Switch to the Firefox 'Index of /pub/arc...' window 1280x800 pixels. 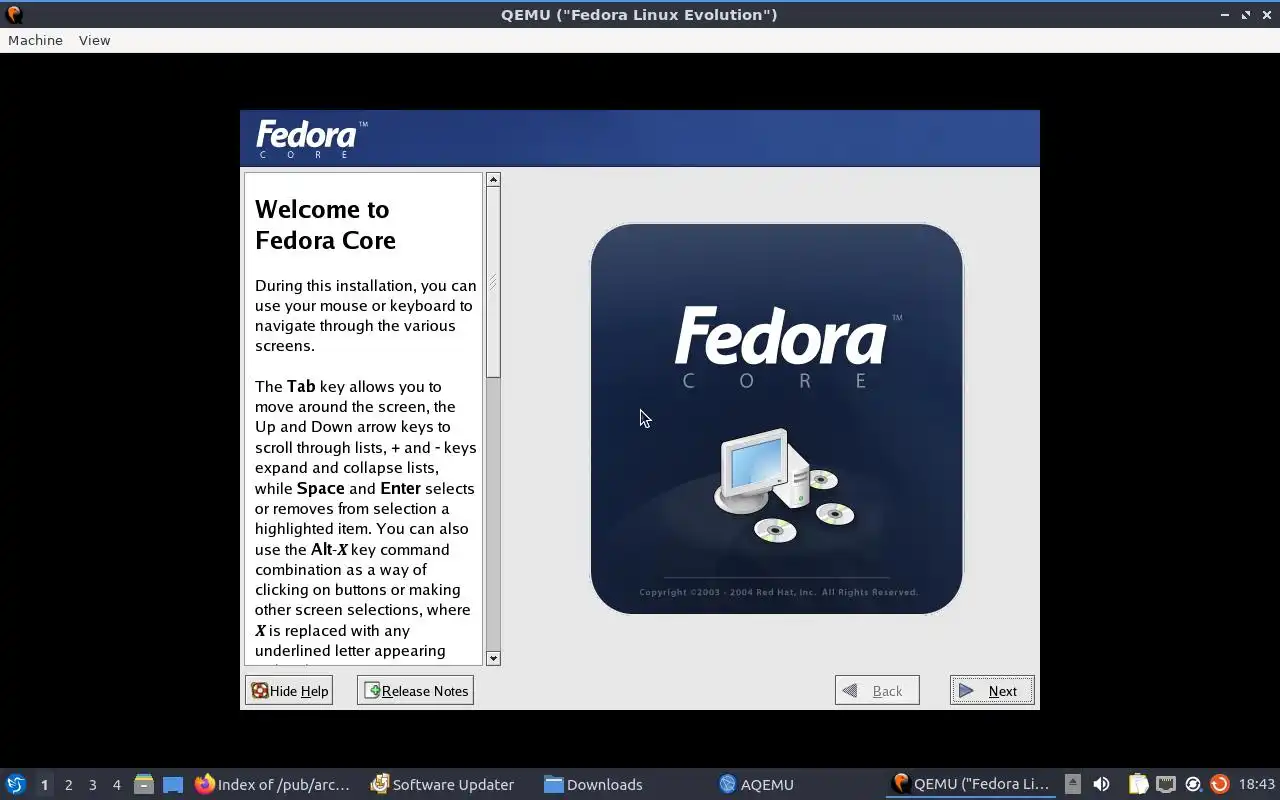point(273,785)
